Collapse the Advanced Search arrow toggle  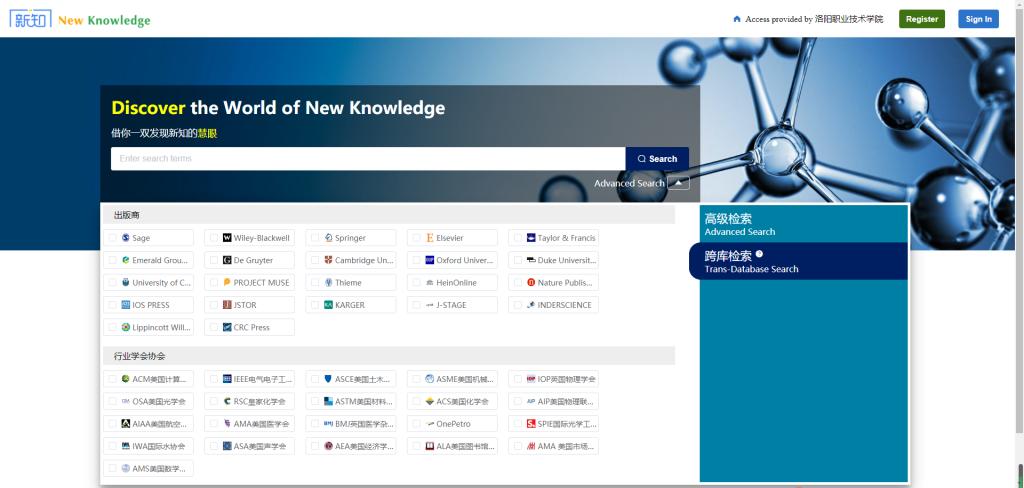point(679,183)
